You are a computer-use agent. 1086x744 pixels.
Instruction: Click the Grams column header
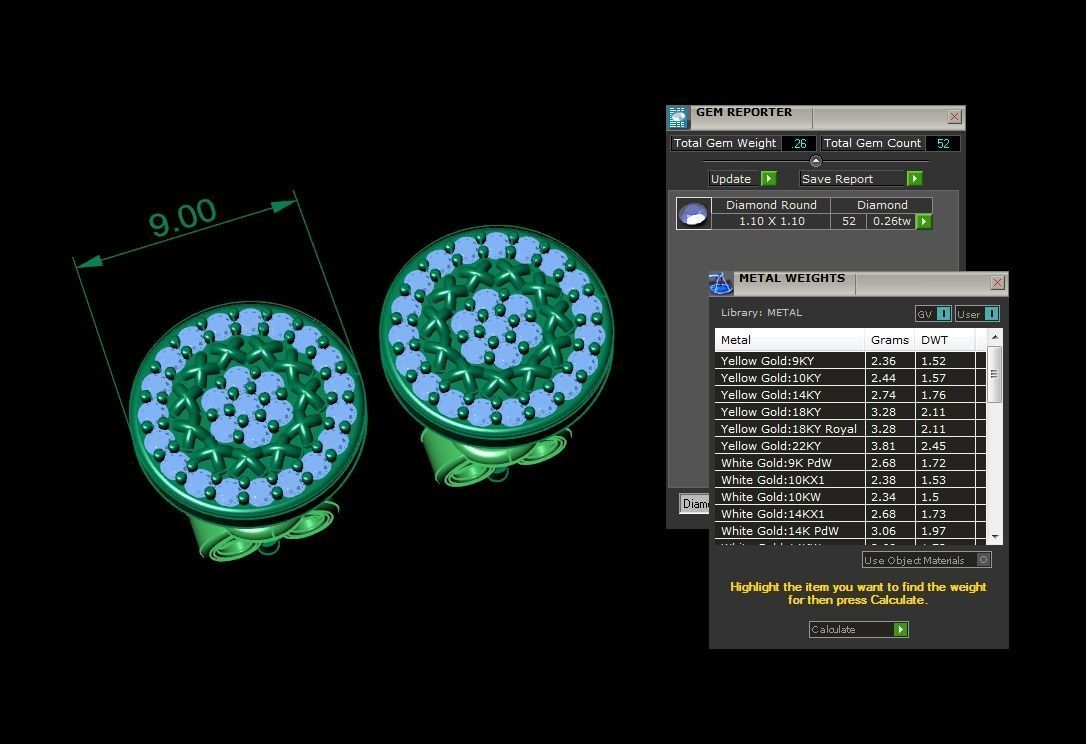point(890,340)
